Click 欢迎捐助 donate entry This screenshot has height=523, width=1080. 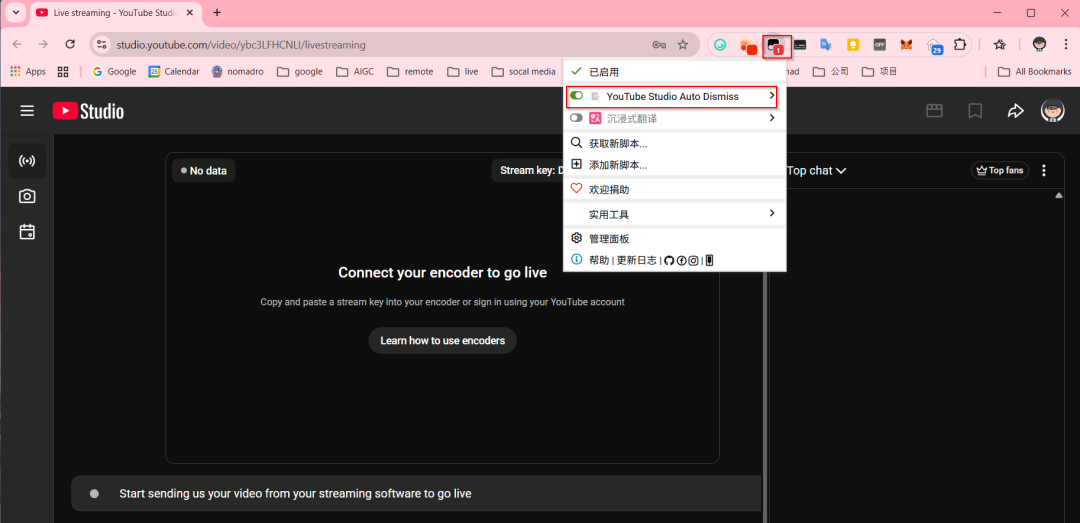675,189
